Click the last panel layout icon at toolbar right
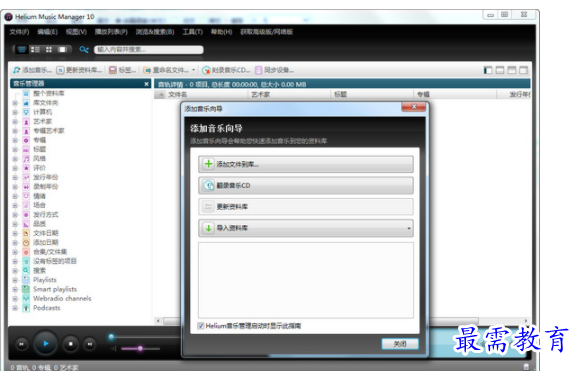 pos(523,70)
